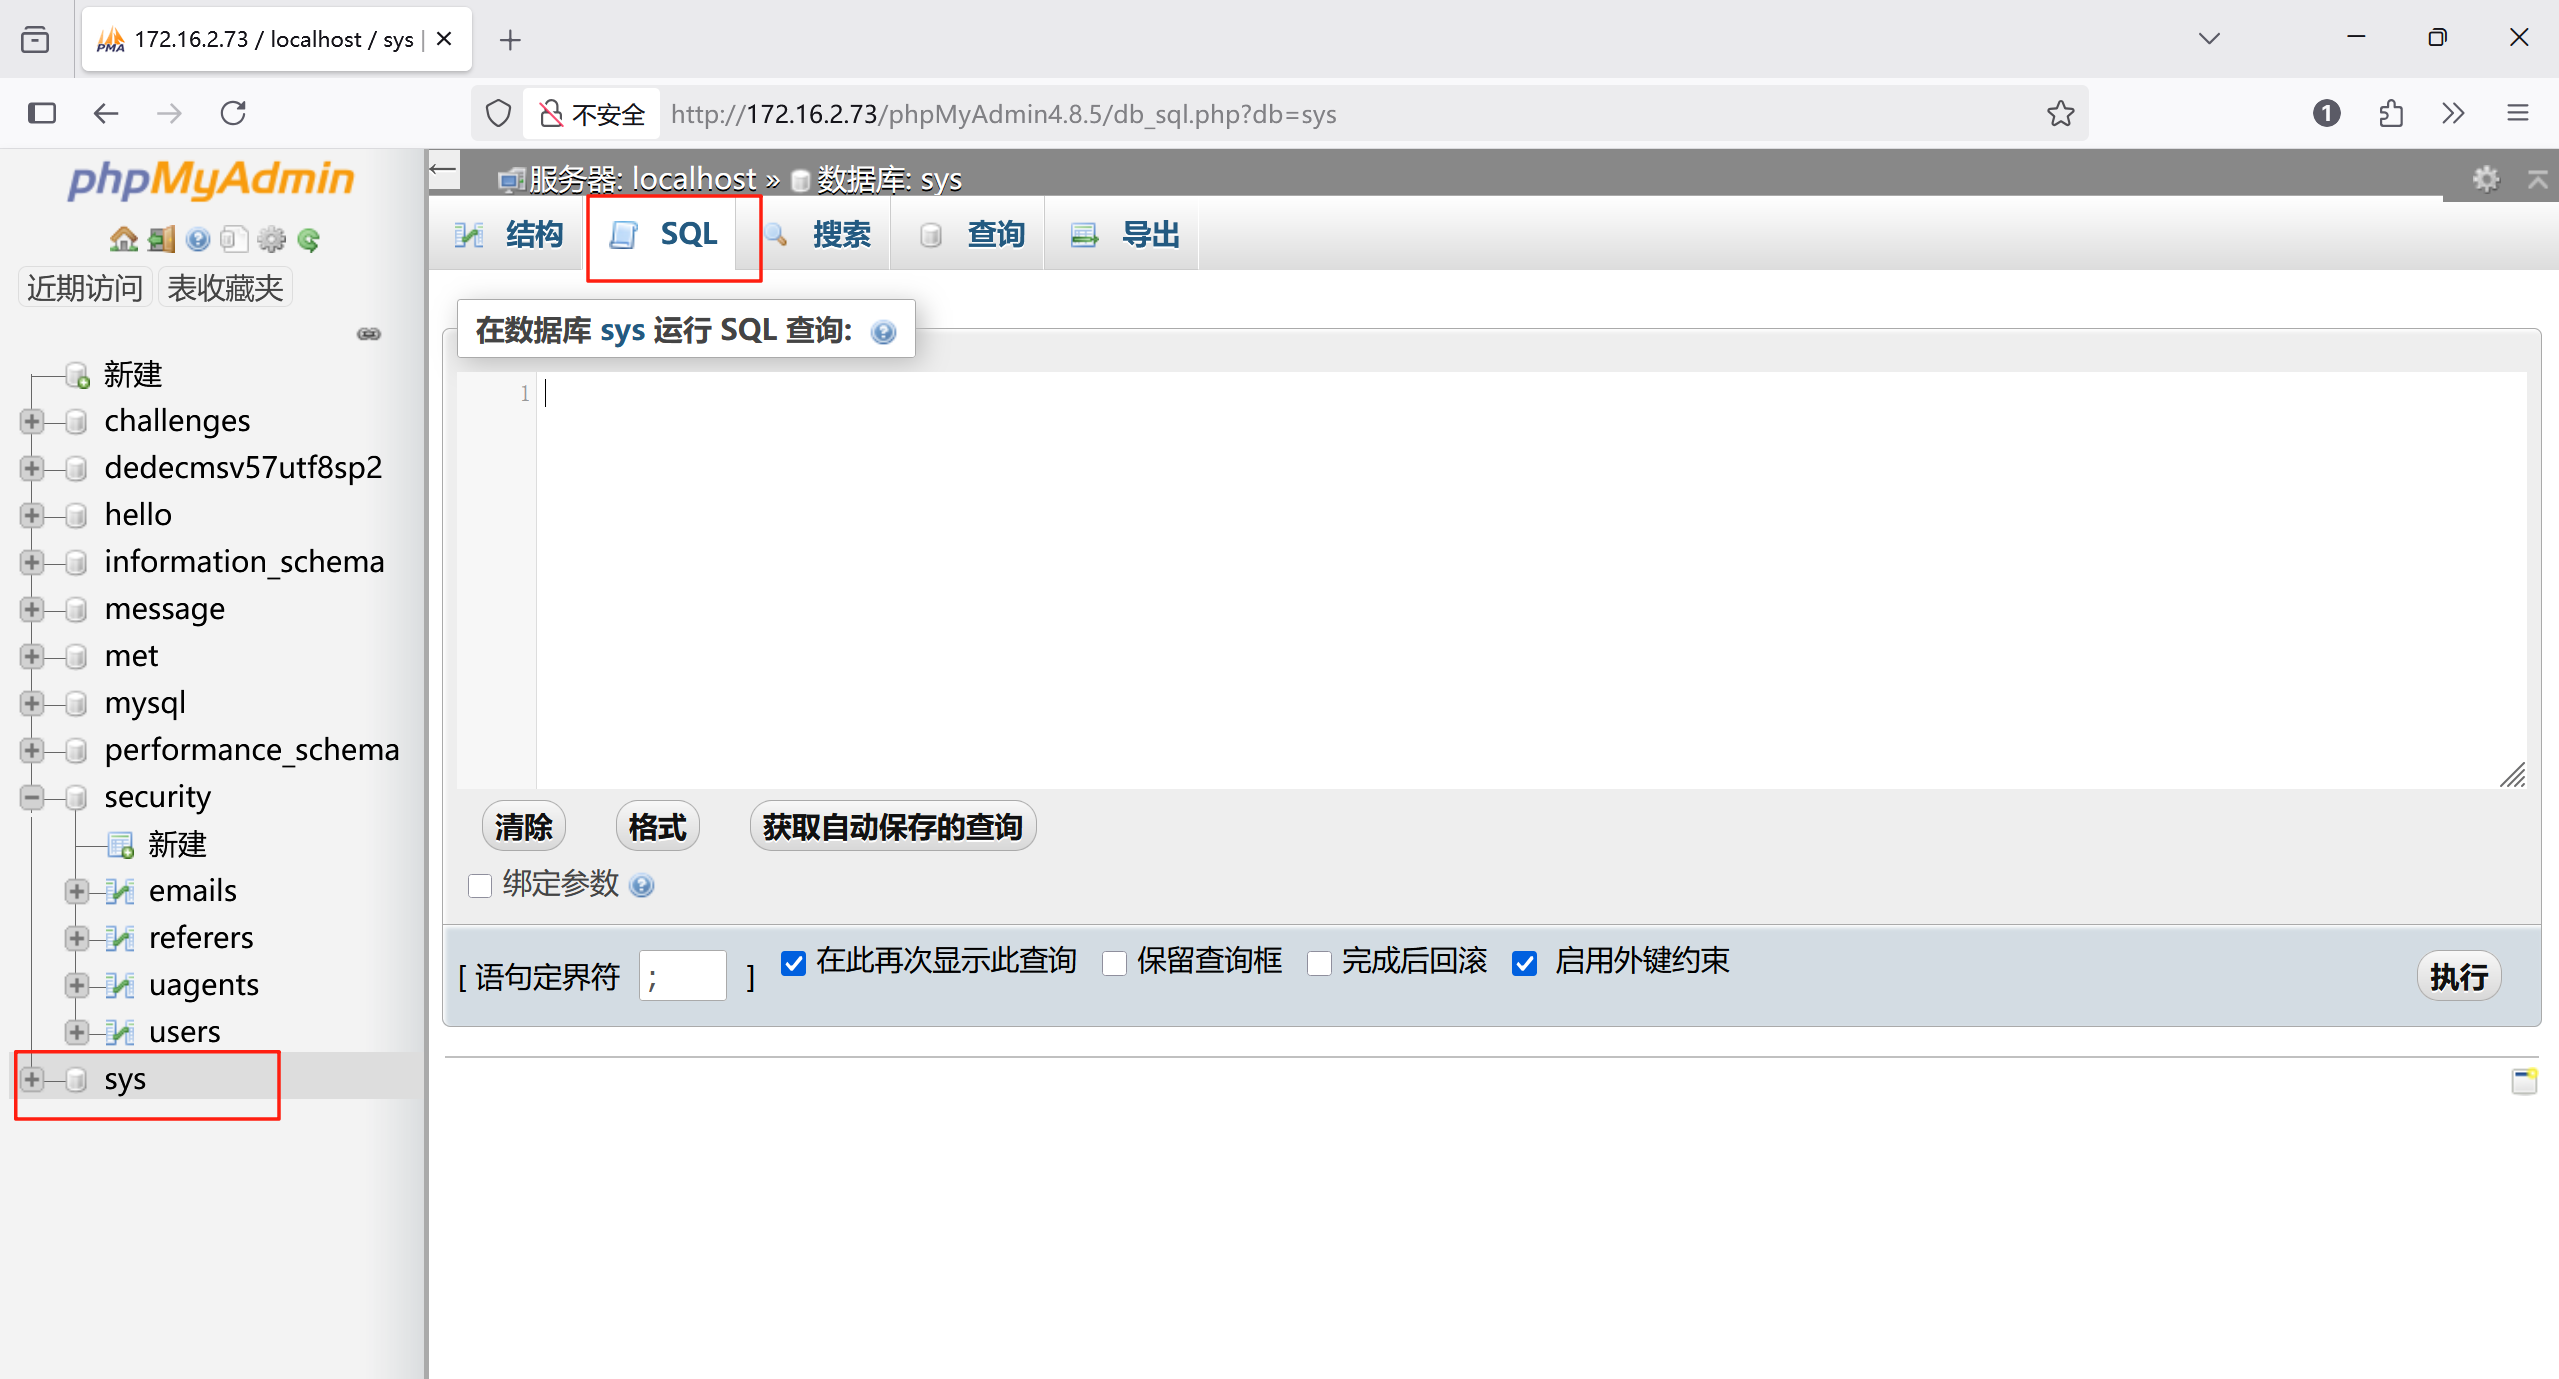Screen dimensions: 2559x1379
Task: Switch to 表收藏夹 panel tab
Action: (x=225, y=288)
